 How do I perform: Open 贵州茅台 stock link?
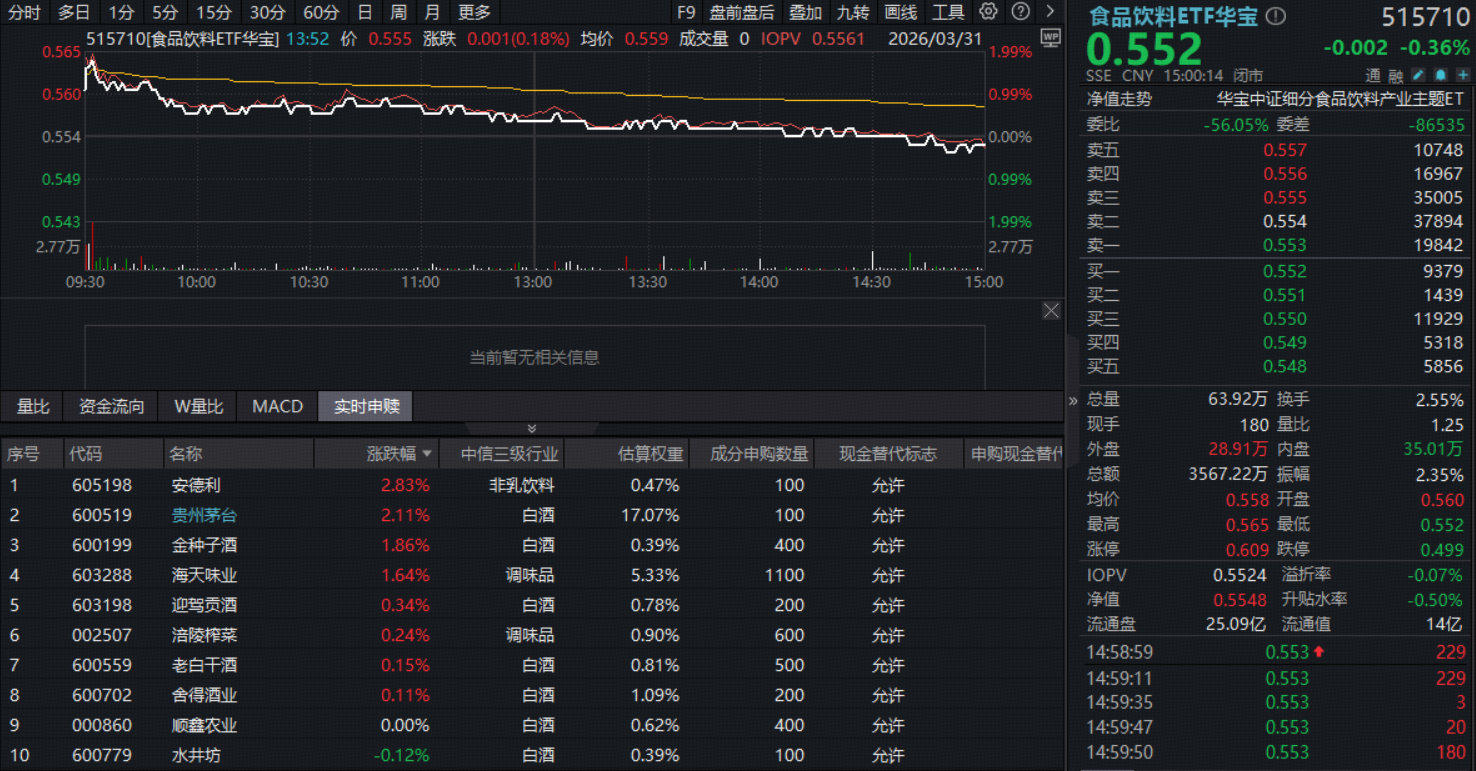pos(204,515)
